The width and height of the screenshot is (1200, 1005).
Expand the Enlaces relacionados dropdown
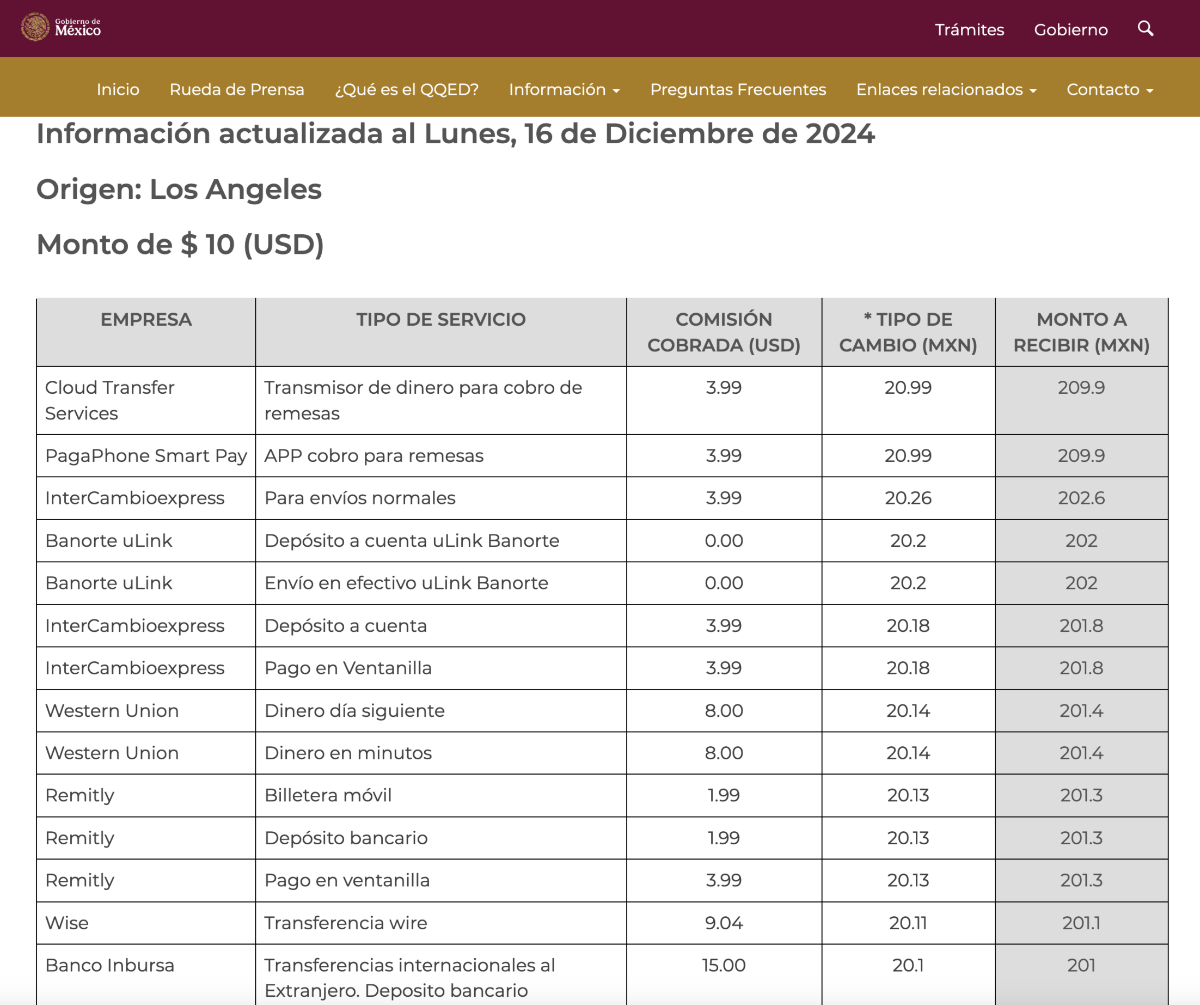tap(946, 89)
